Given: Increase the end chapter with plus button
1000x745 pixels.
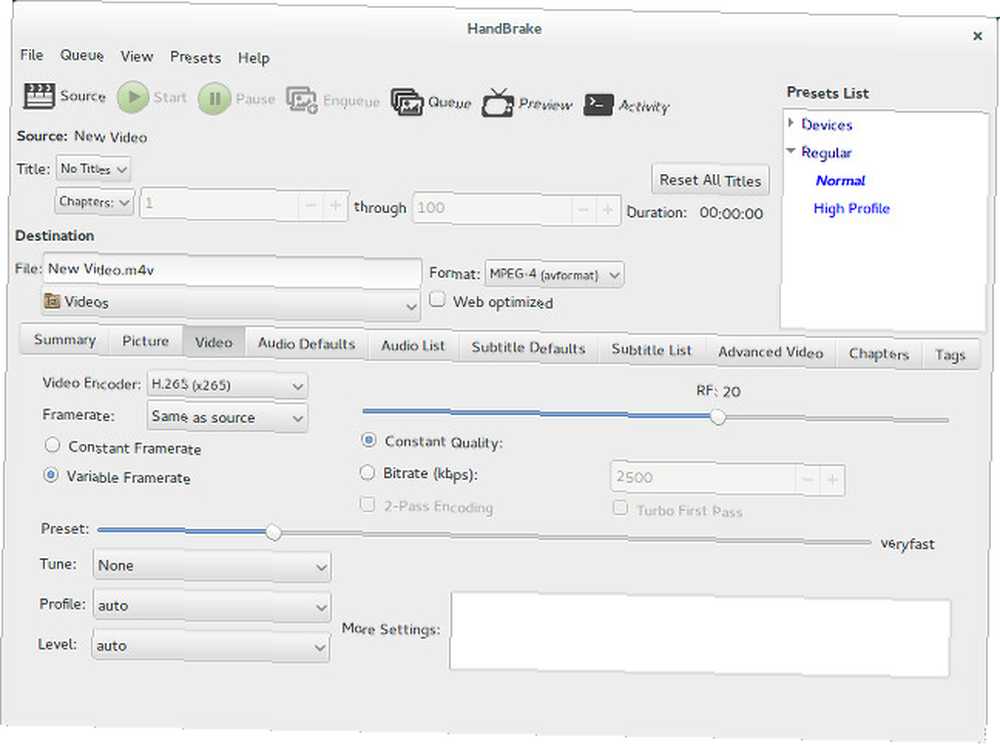Looking at the screenshot, I should click(x=608, y=210).
